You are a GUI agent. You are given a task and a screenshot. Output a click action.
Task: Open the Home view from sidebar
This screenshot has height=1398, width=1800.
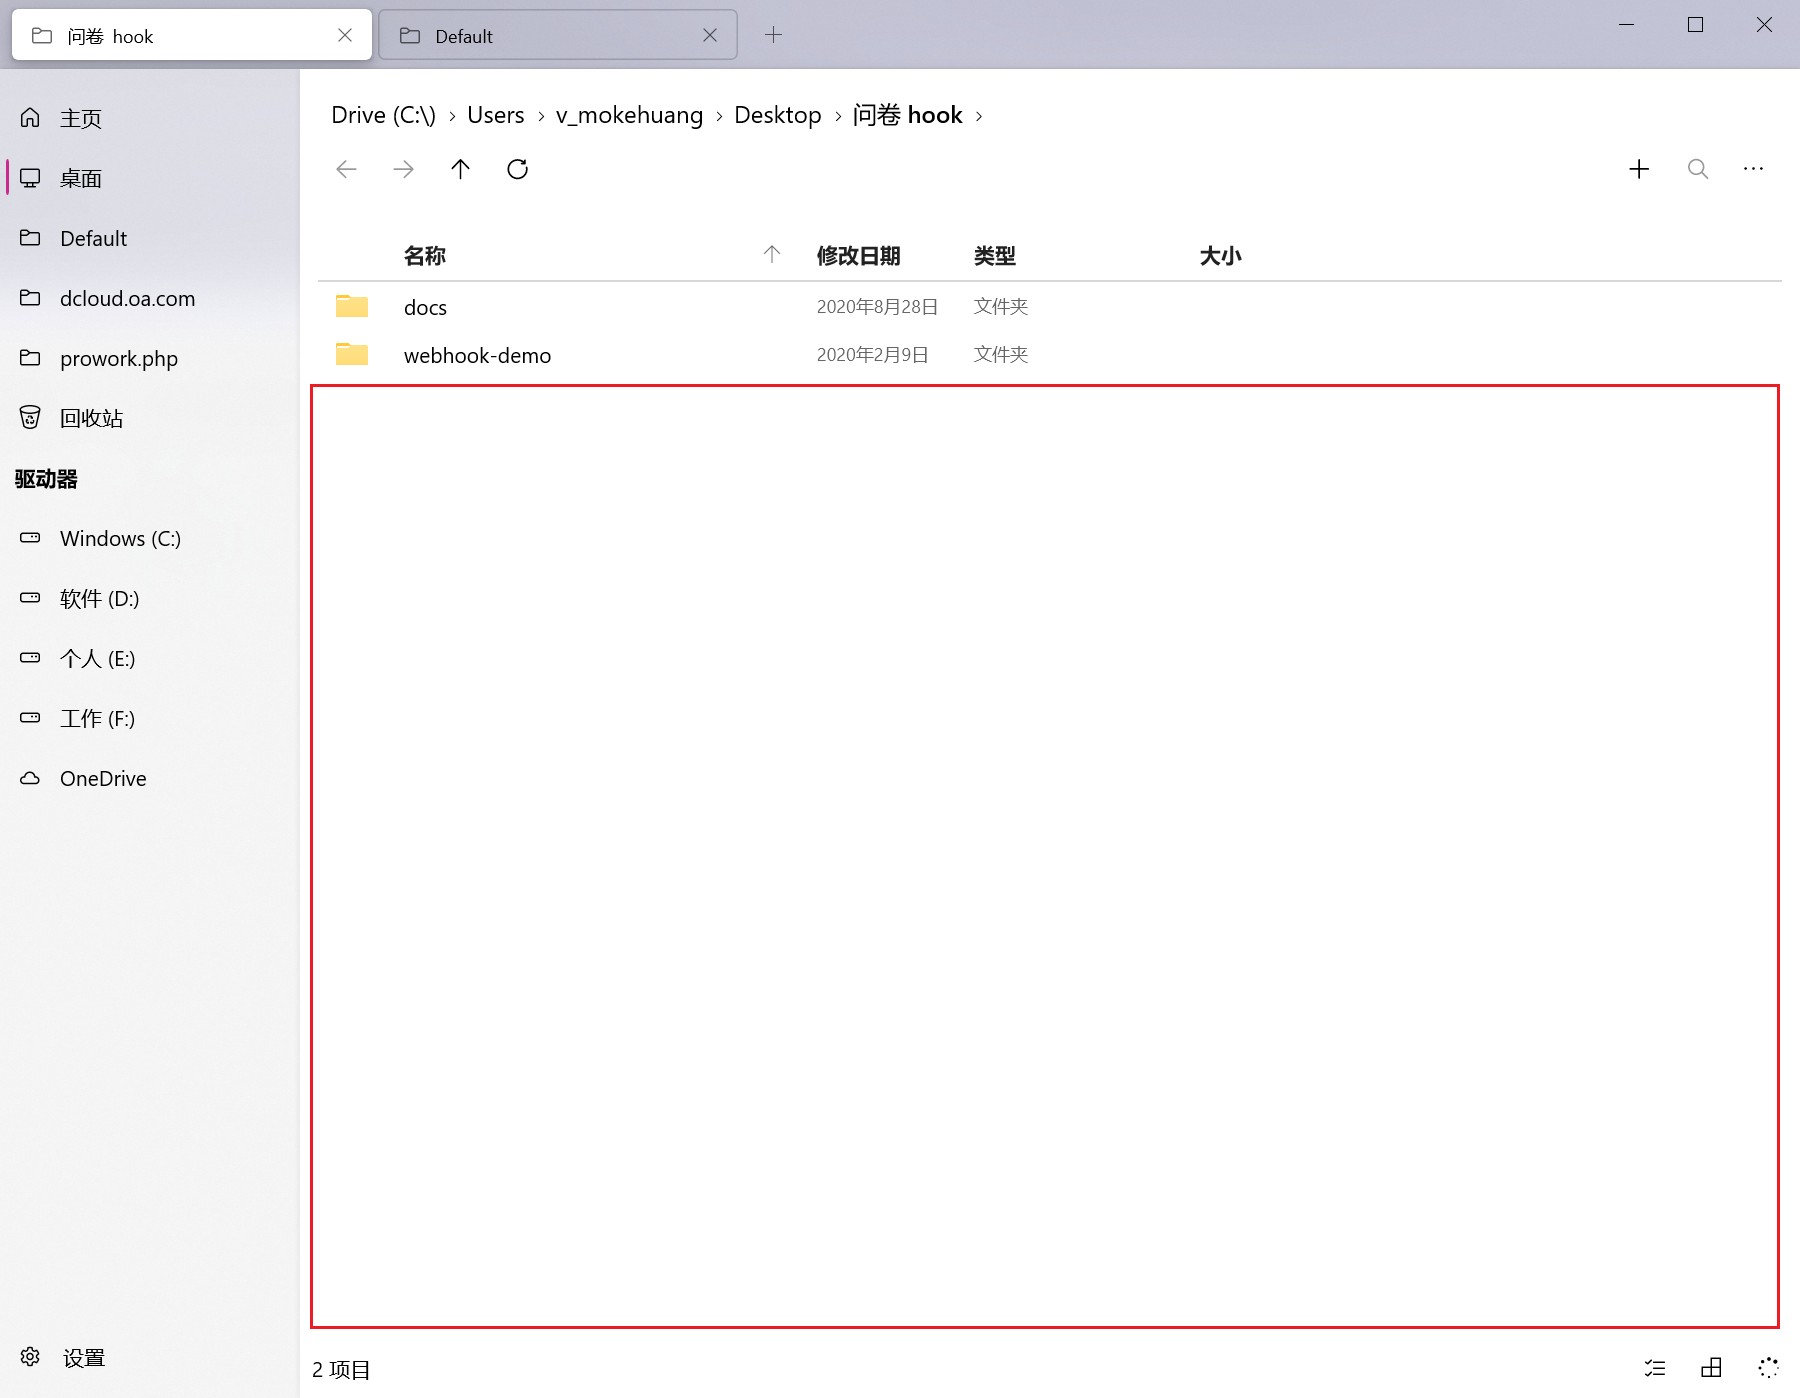80,118
